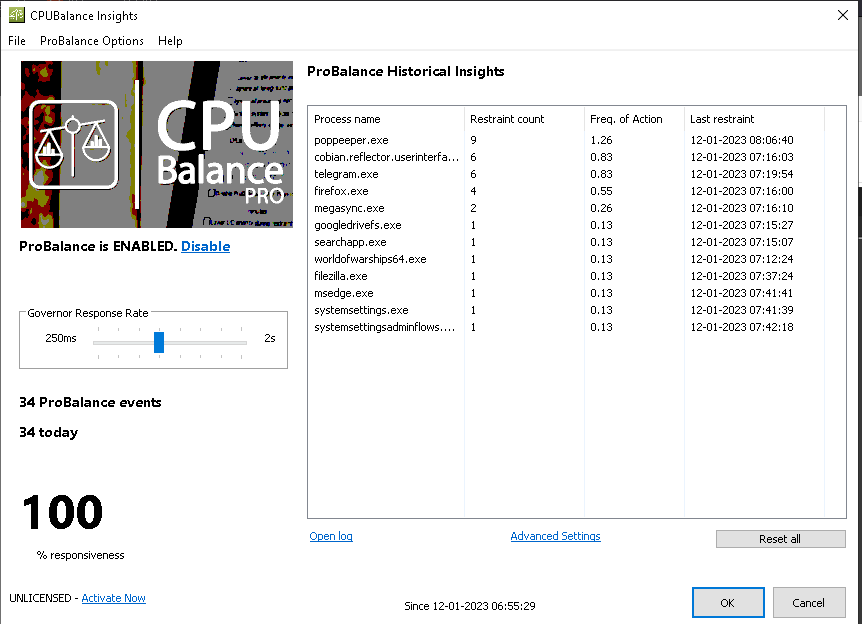
Task: Click the CPU Balance PRO banner image
Action: [x=157, y=144]
